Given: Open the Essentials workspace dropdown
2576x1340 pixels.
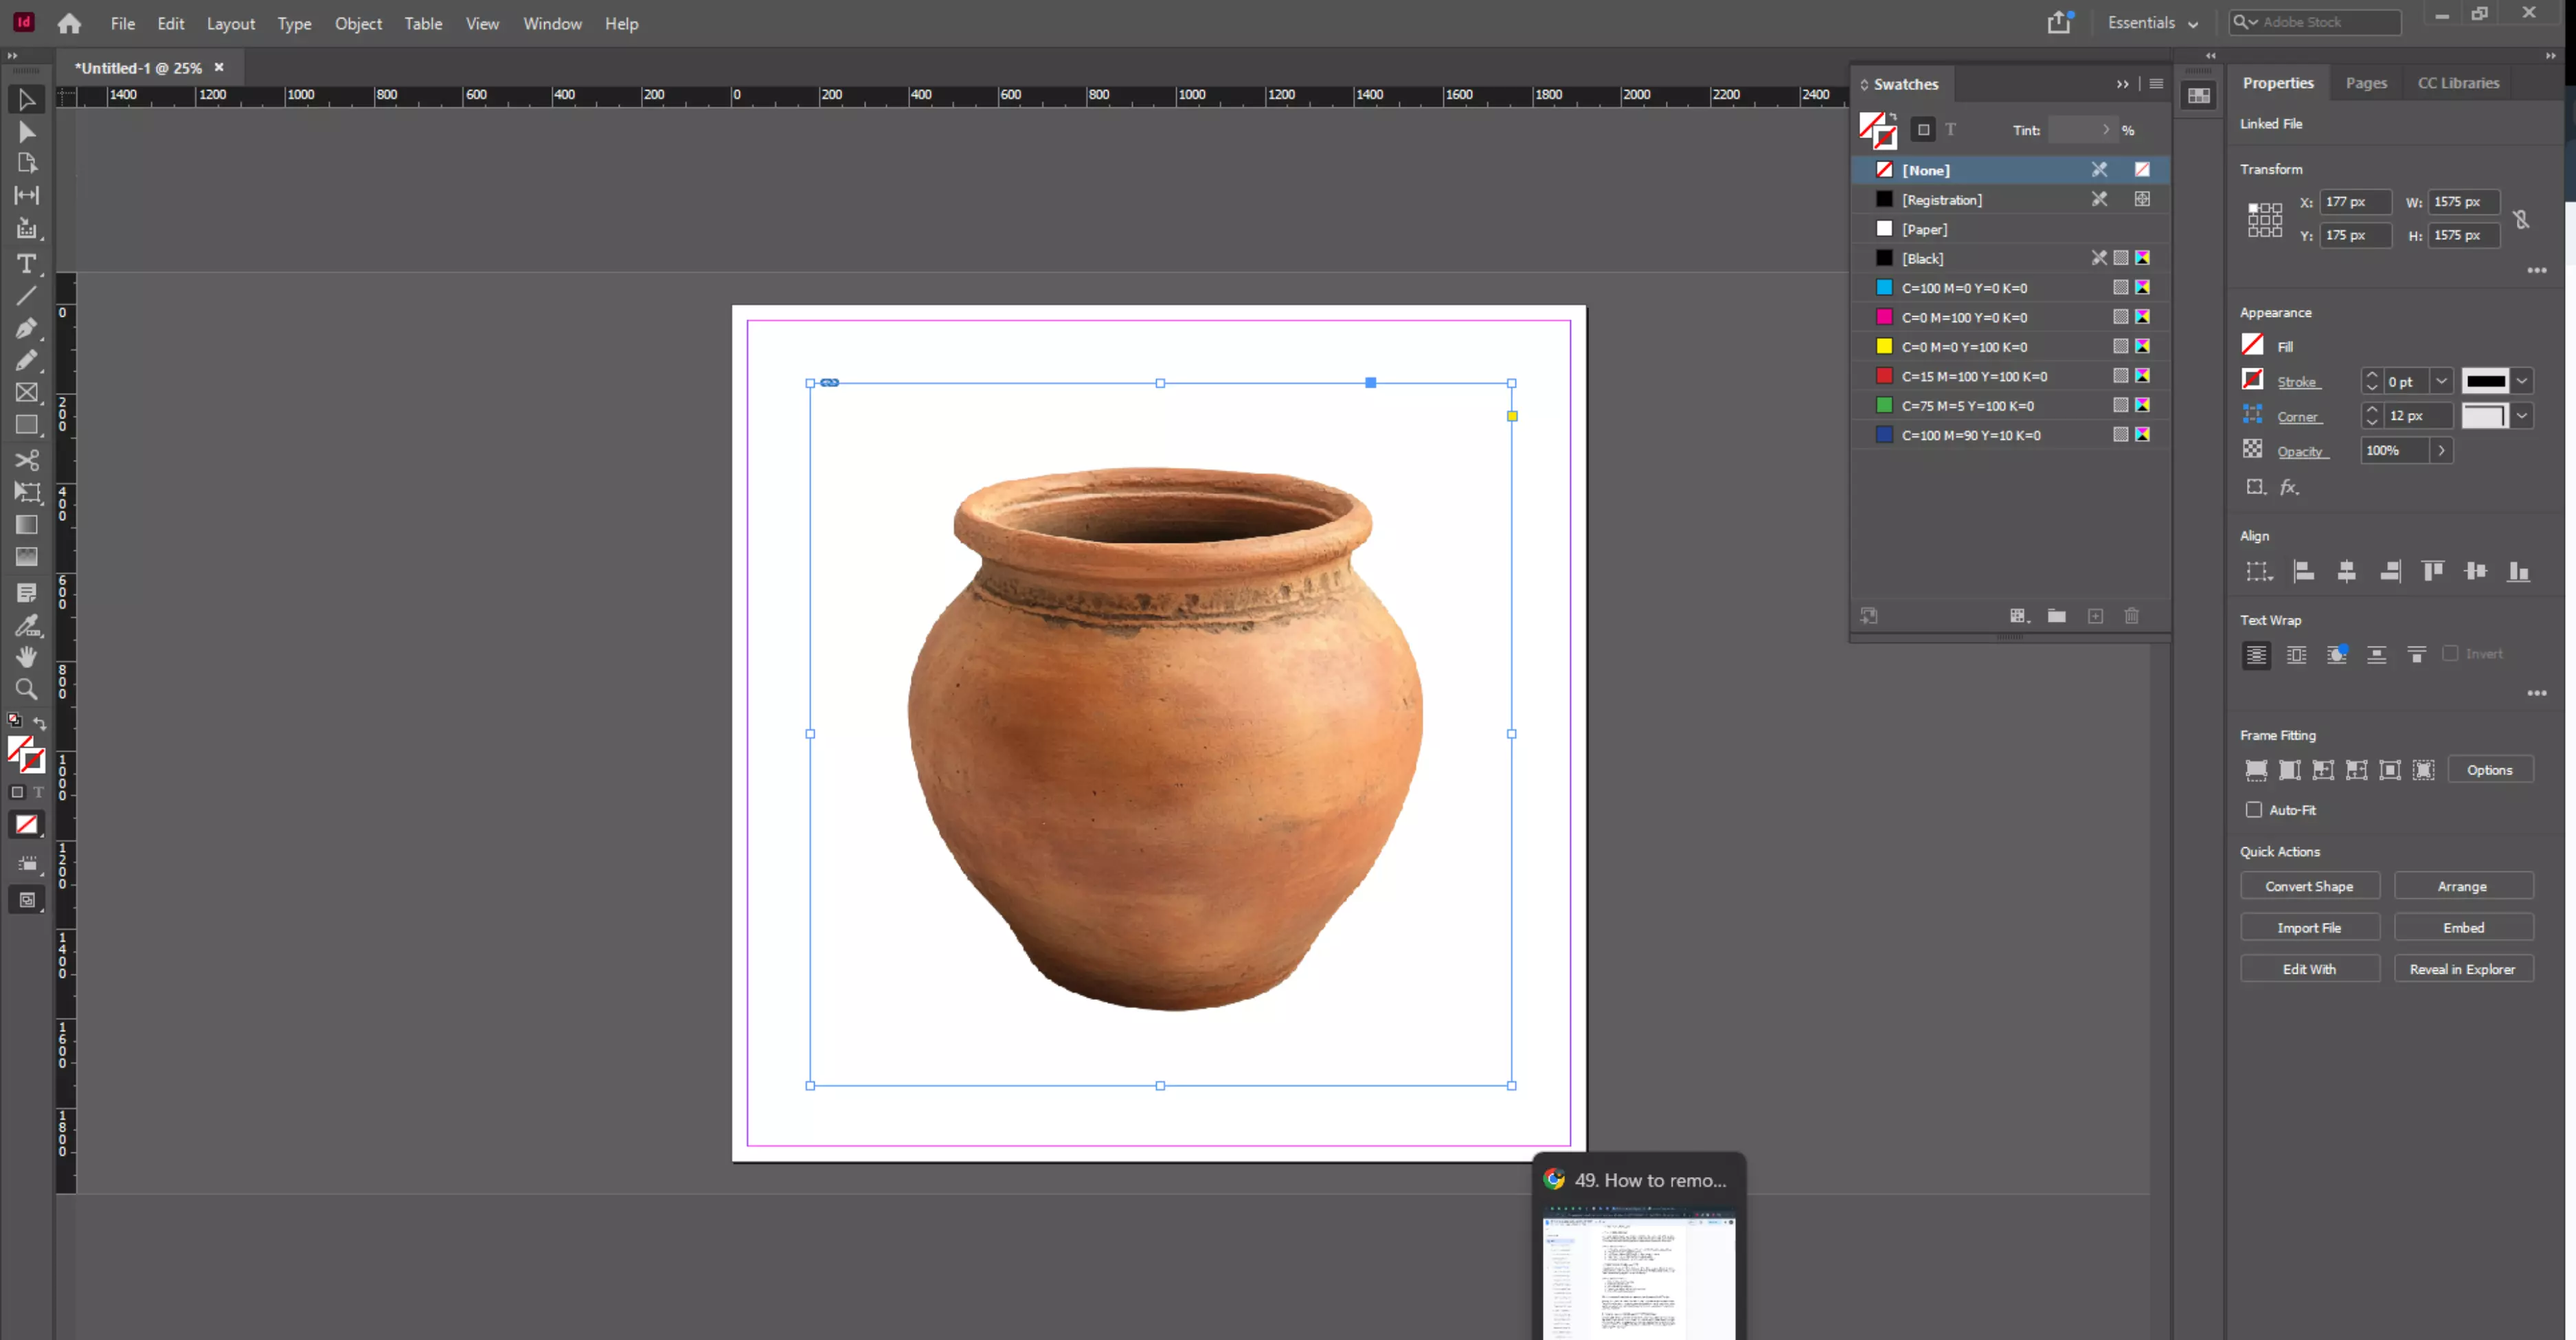Looking at the screenshot, I should 2153,23.
